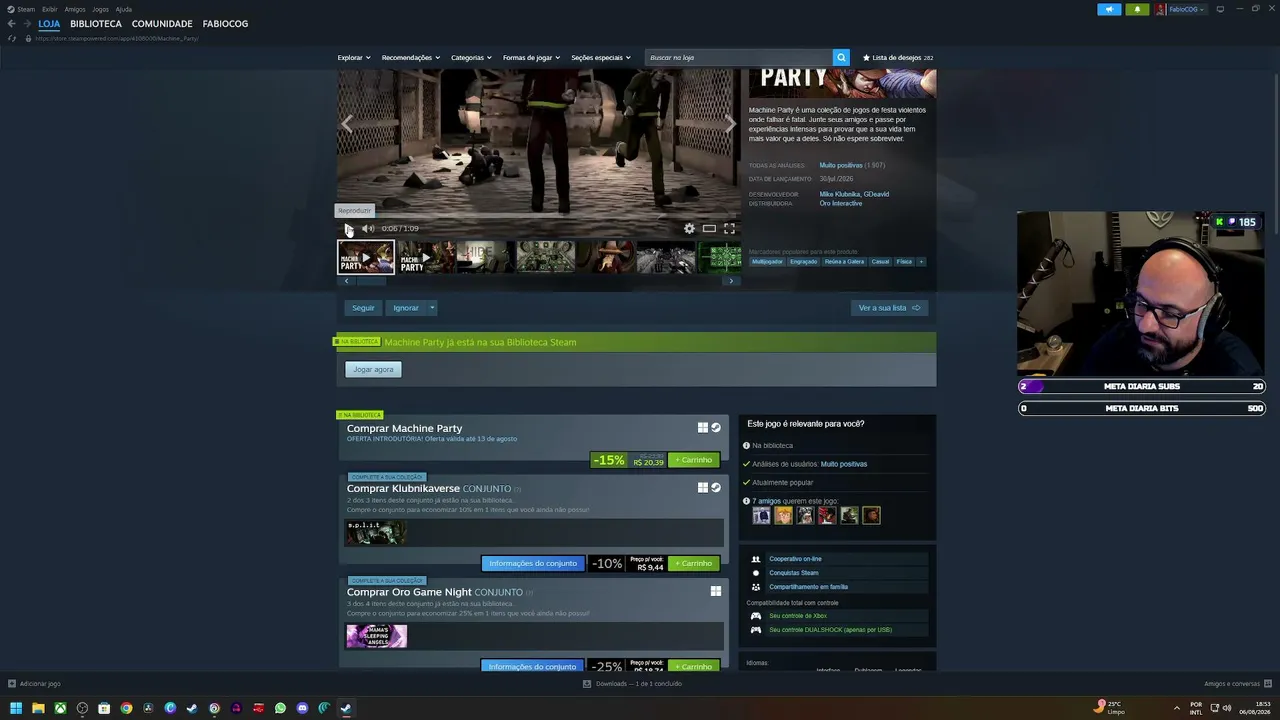The image size is (1280, 720).
Task: Add Klubnikaverse bundle to cart
Action: click(x=694, y=563)
